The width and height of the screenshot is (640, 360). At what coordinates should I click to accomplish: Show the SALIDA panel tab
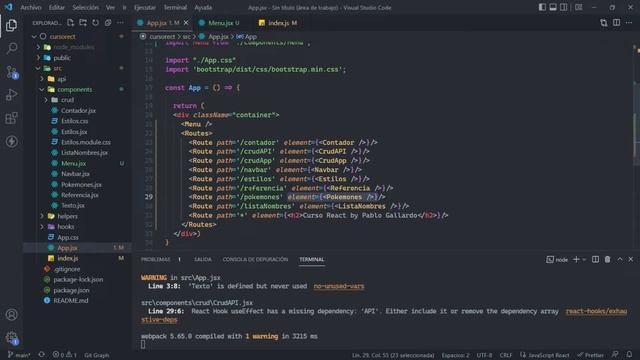(203, 260)
